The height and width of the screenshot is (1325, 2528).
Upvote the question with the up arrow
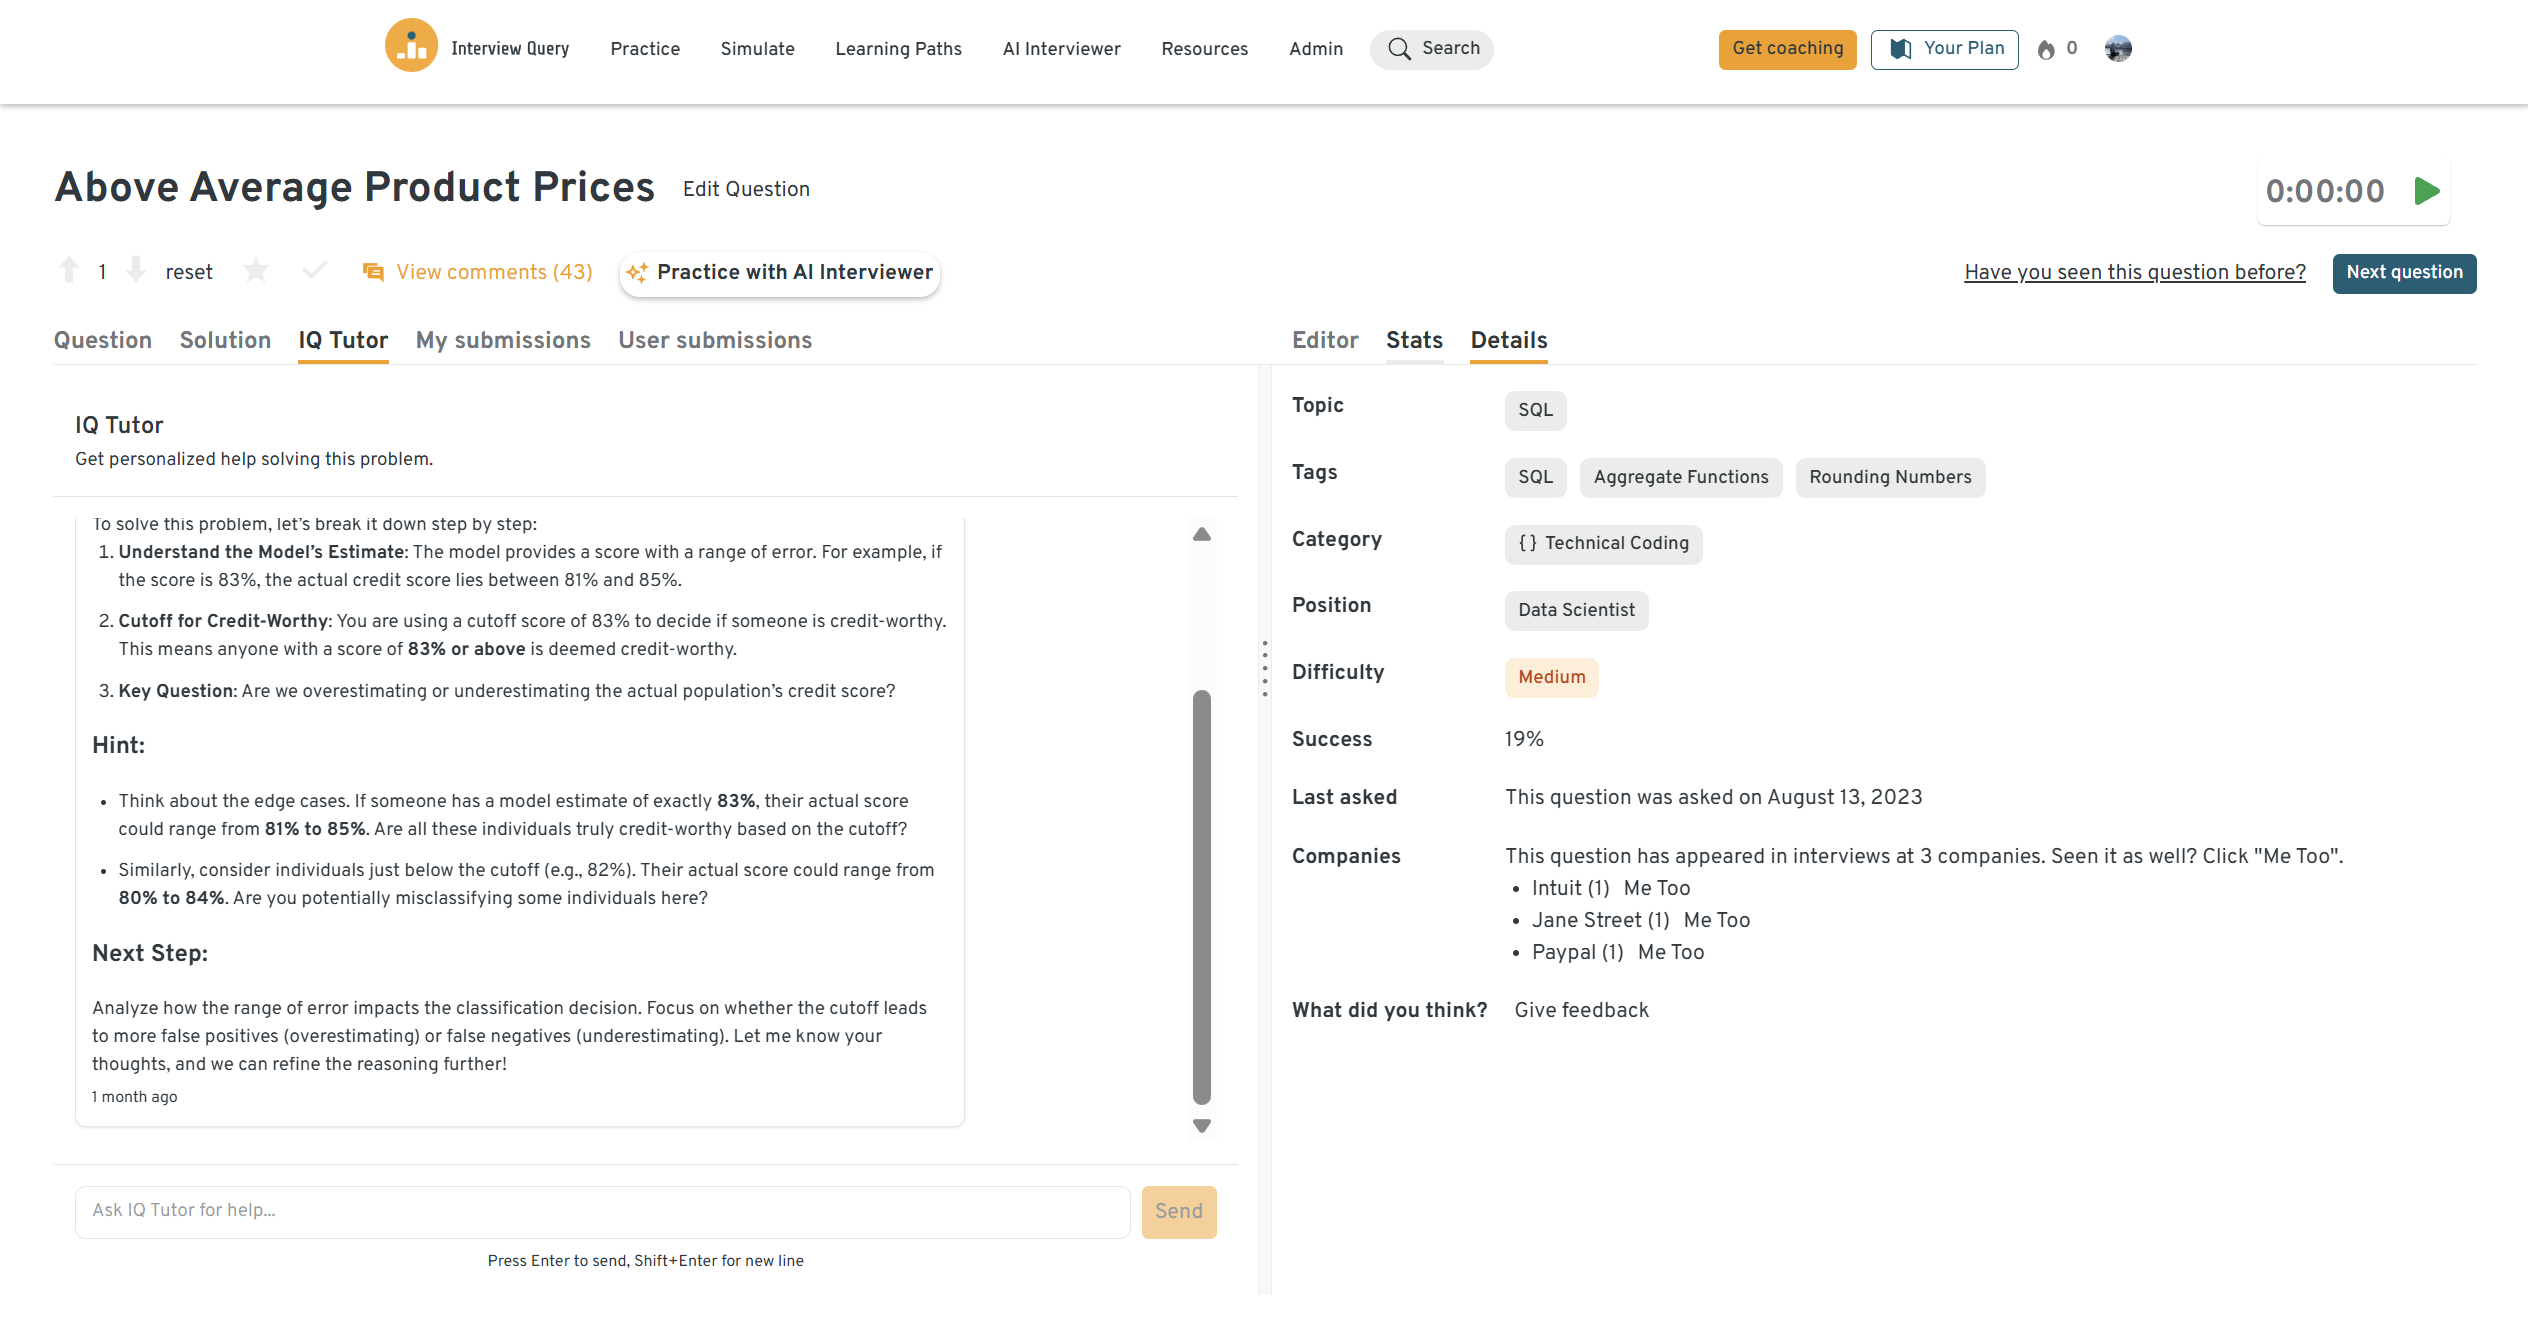pyautogui.click(x=69, y=270)
